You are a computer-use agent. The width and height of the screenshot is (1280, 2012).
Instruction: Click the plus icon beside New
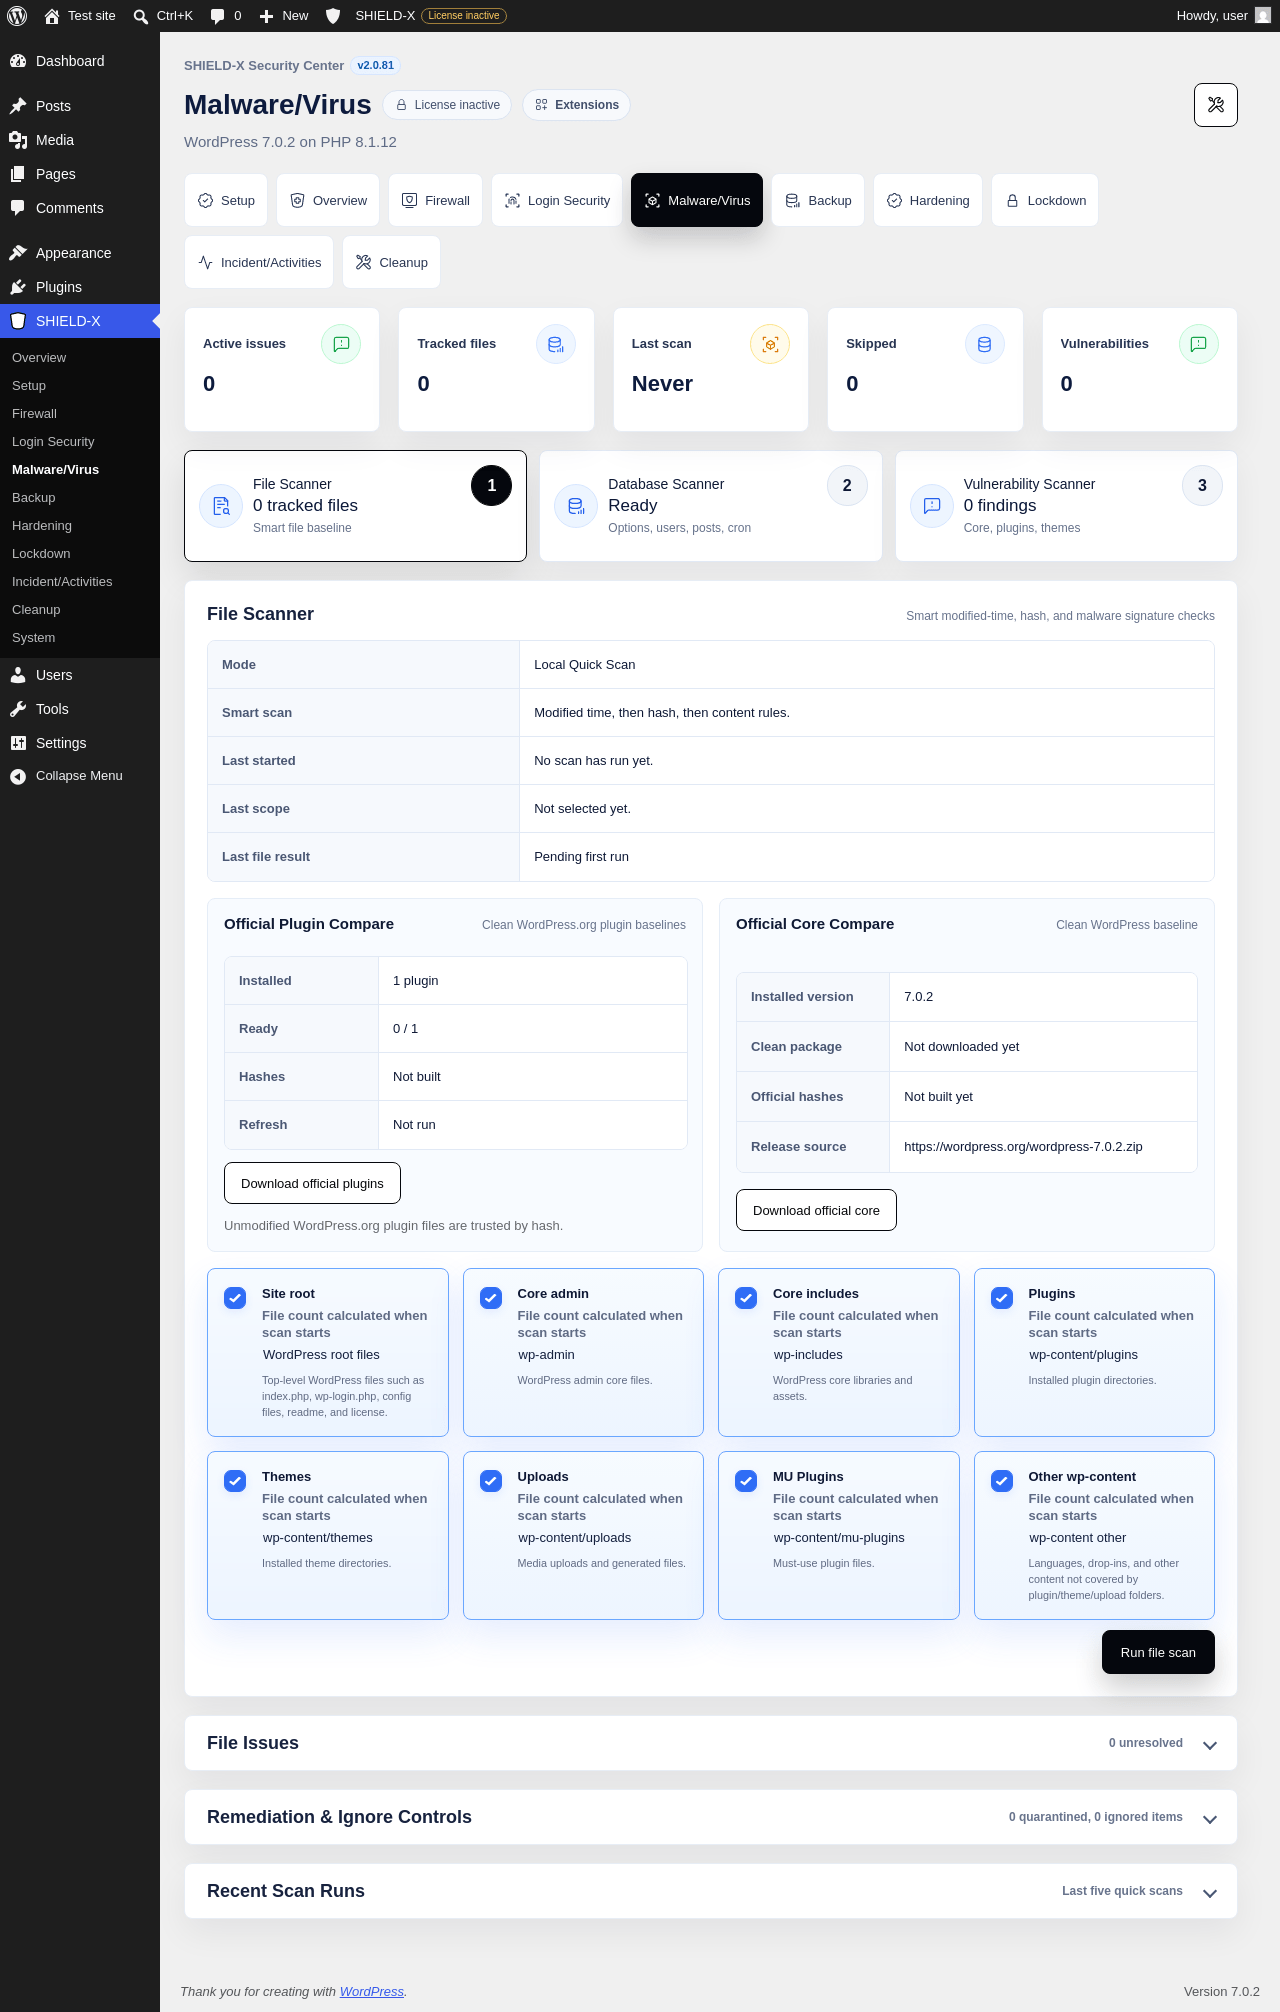coord(267,16)
